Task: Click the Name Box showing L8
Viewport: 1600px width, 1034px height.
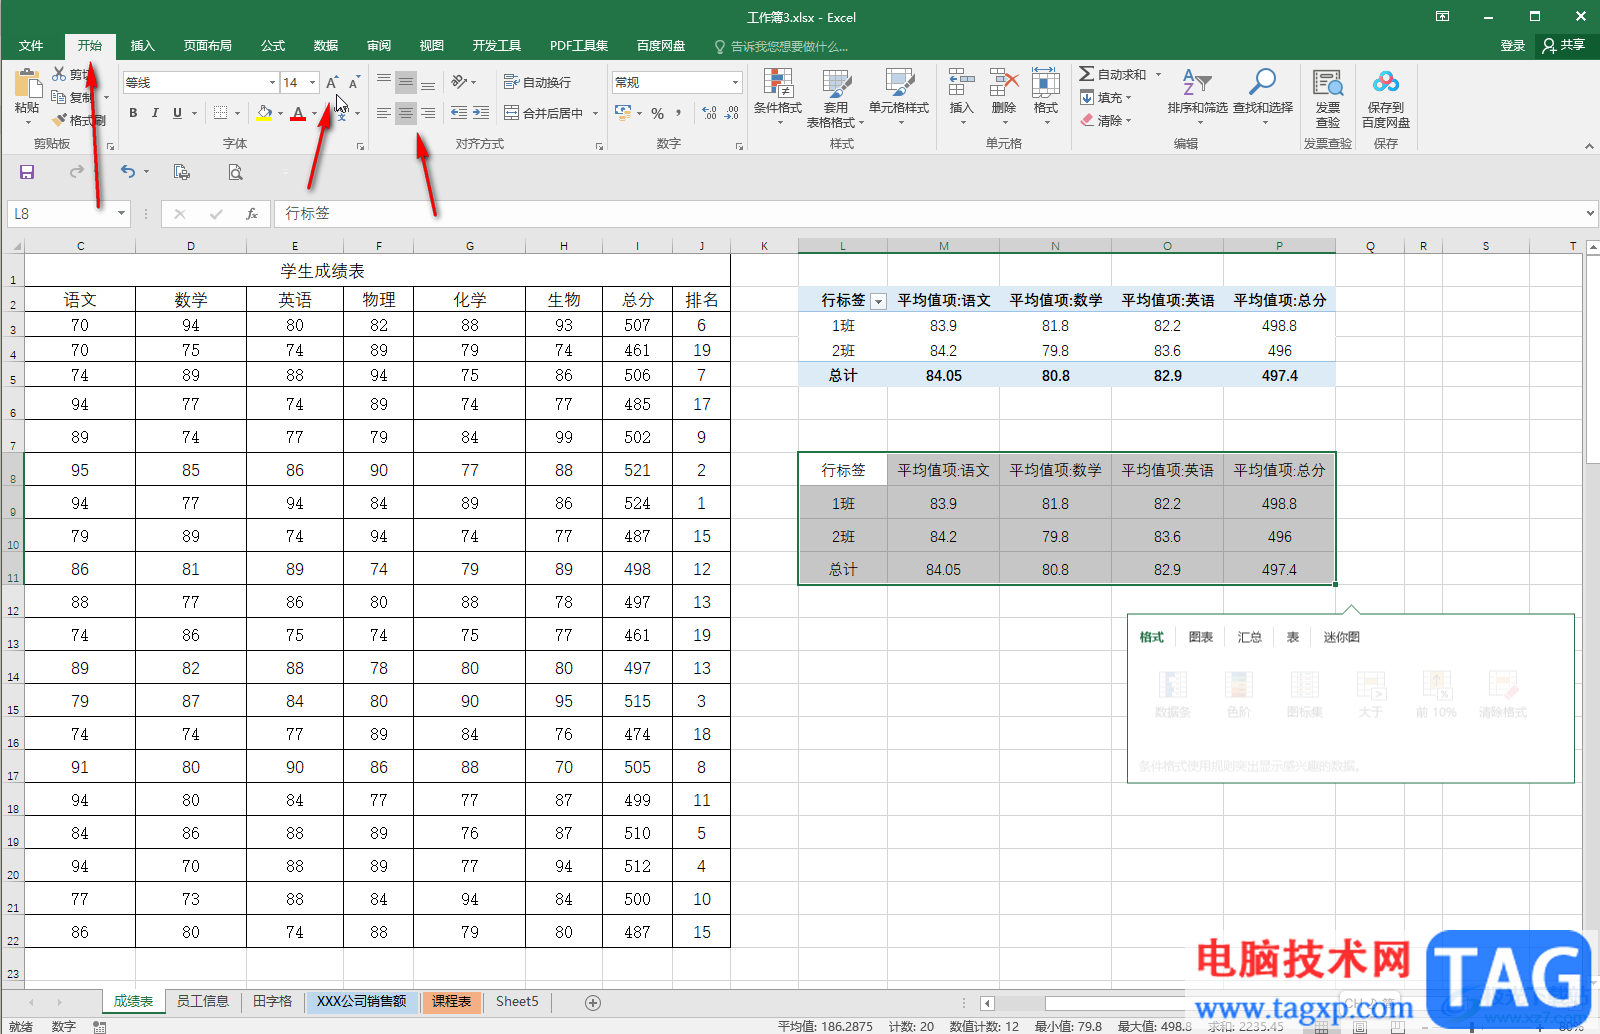Action: (62, 213)
